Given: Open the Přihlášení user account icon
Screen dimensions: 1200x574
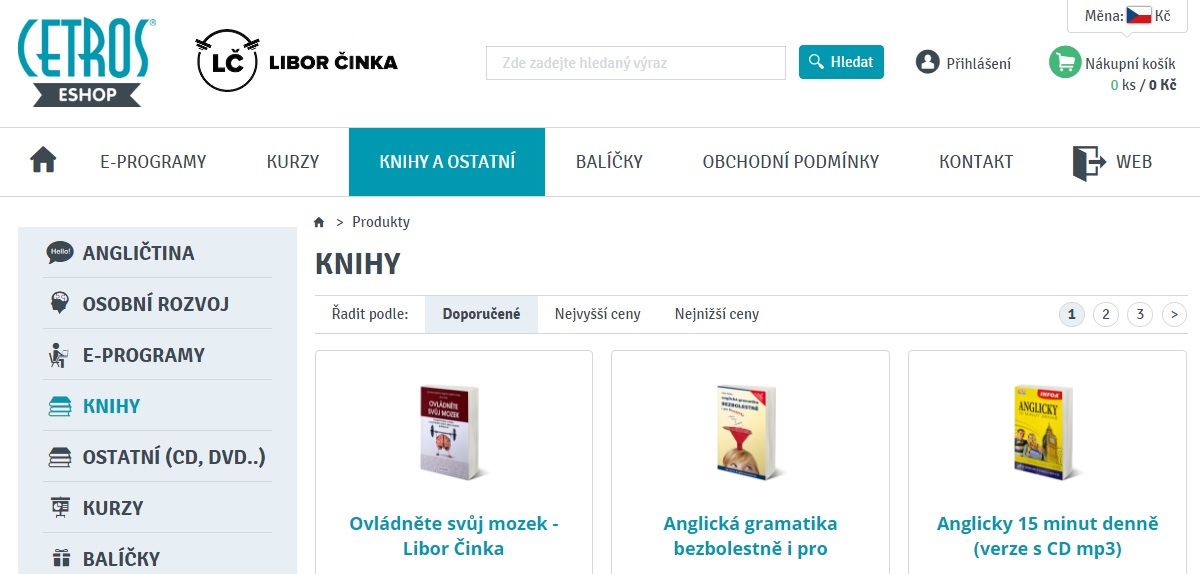Looking at the screenshot, I should click(x=927, y=62).
